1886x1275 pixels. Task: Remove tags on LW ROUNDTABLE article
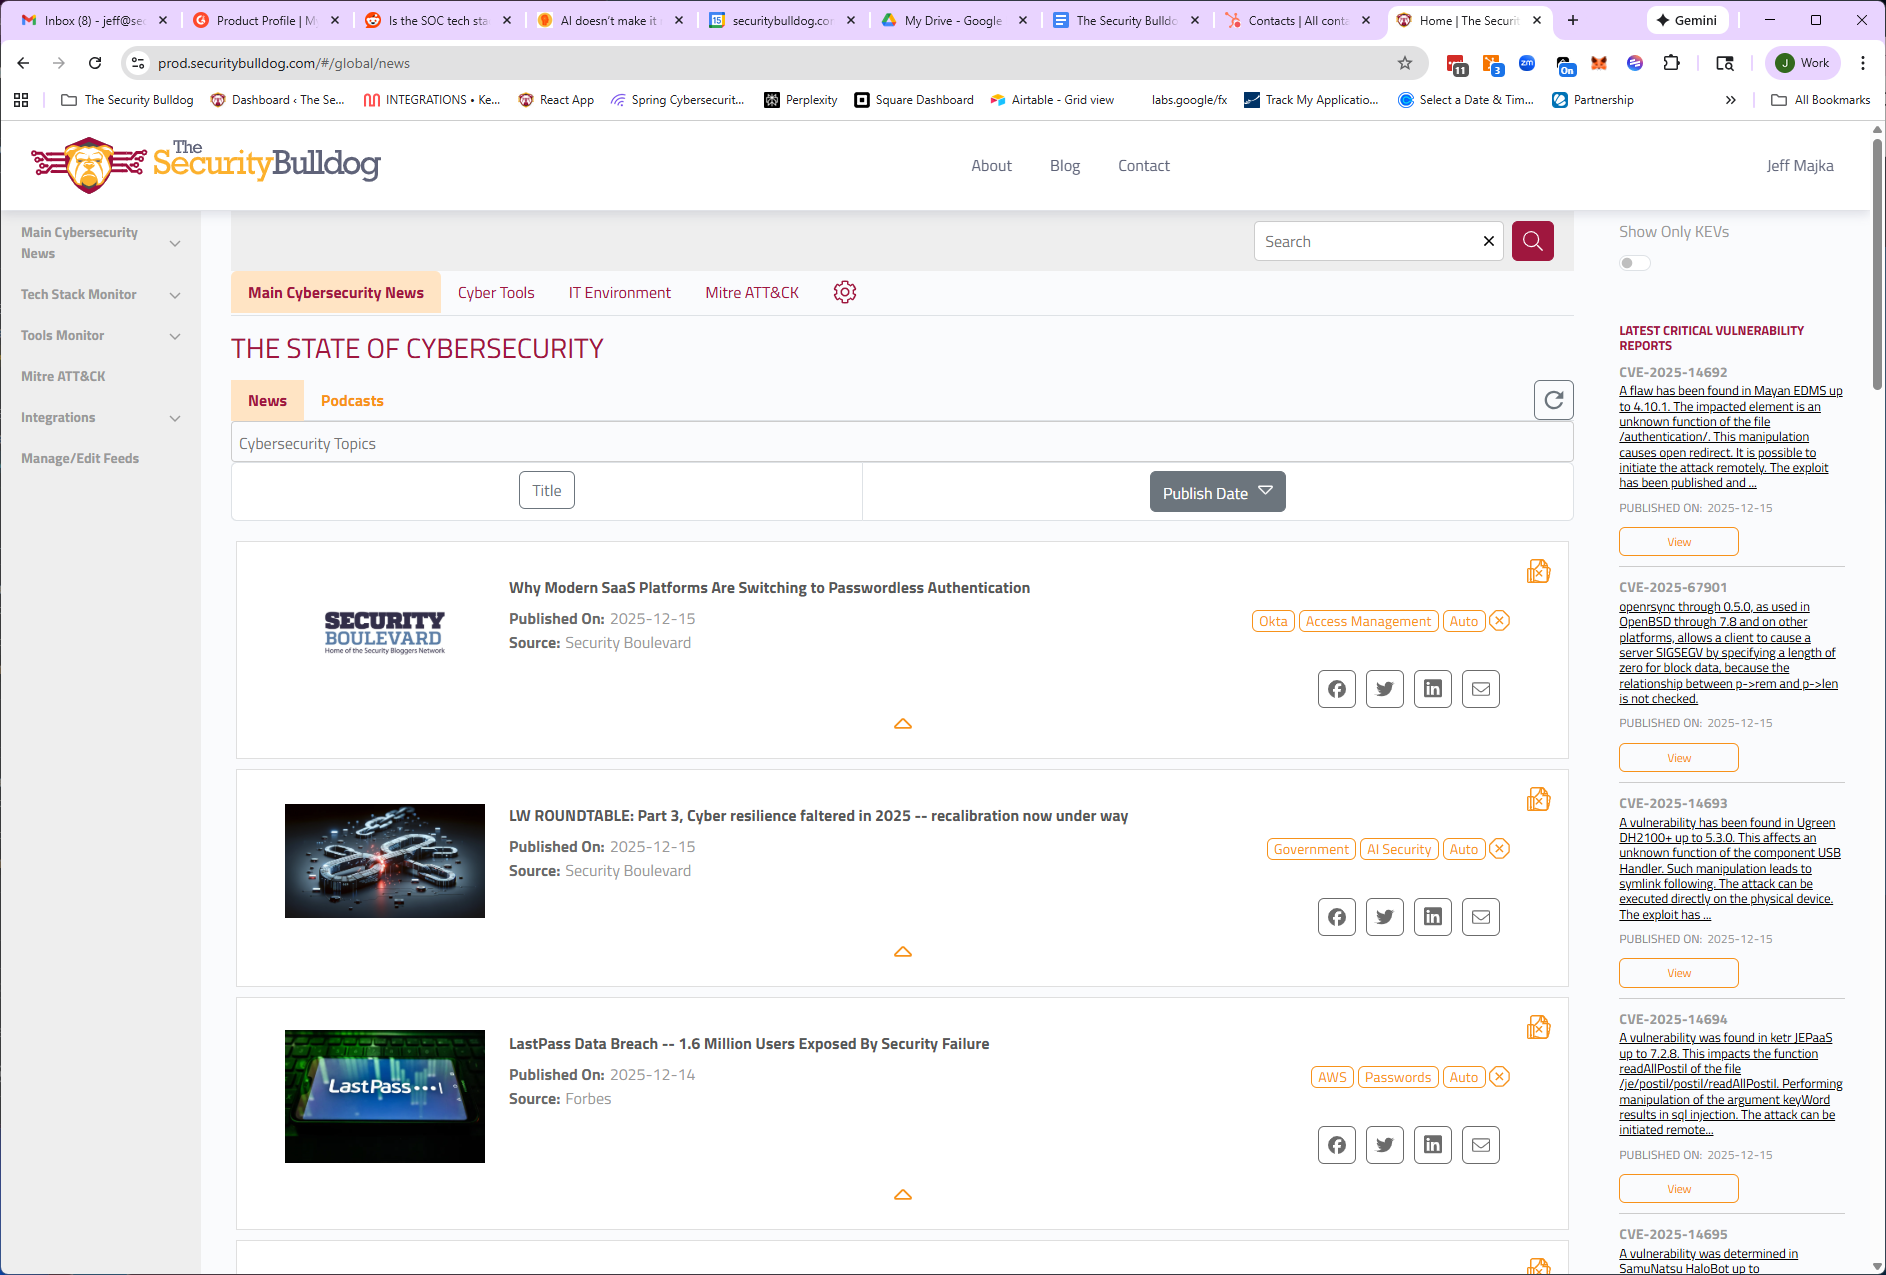pos(1499,849)
